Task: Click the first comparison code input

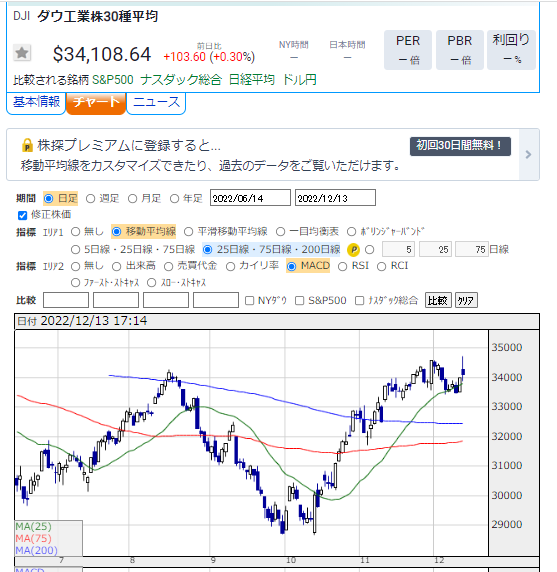Action: click(x=66, y=300)
